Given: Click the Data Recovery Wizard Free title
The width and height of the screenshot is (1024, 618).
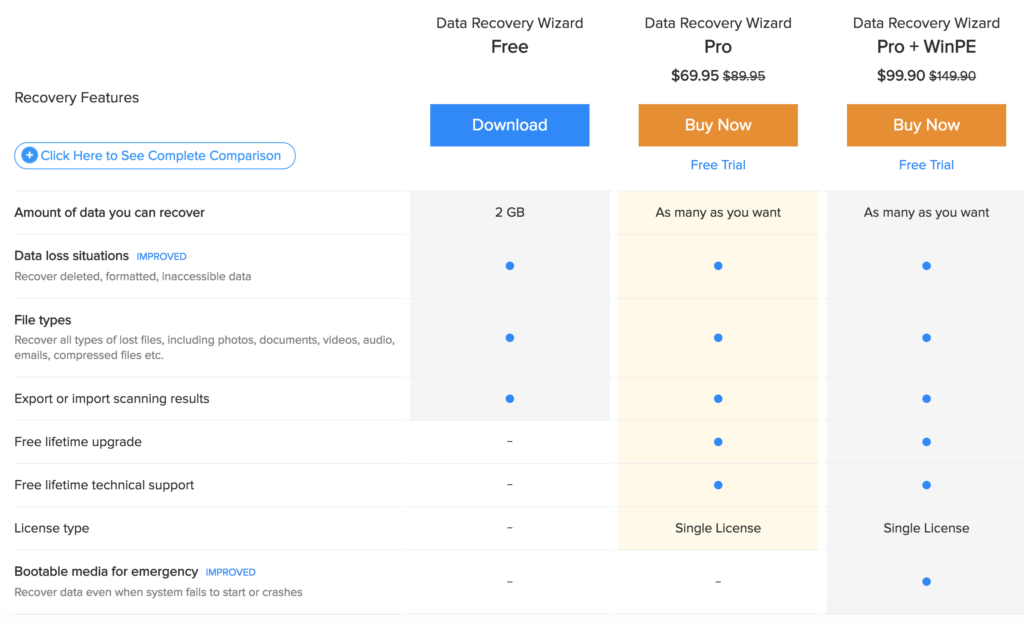Looking at the screenshot, I should click(x=509, y=35).
